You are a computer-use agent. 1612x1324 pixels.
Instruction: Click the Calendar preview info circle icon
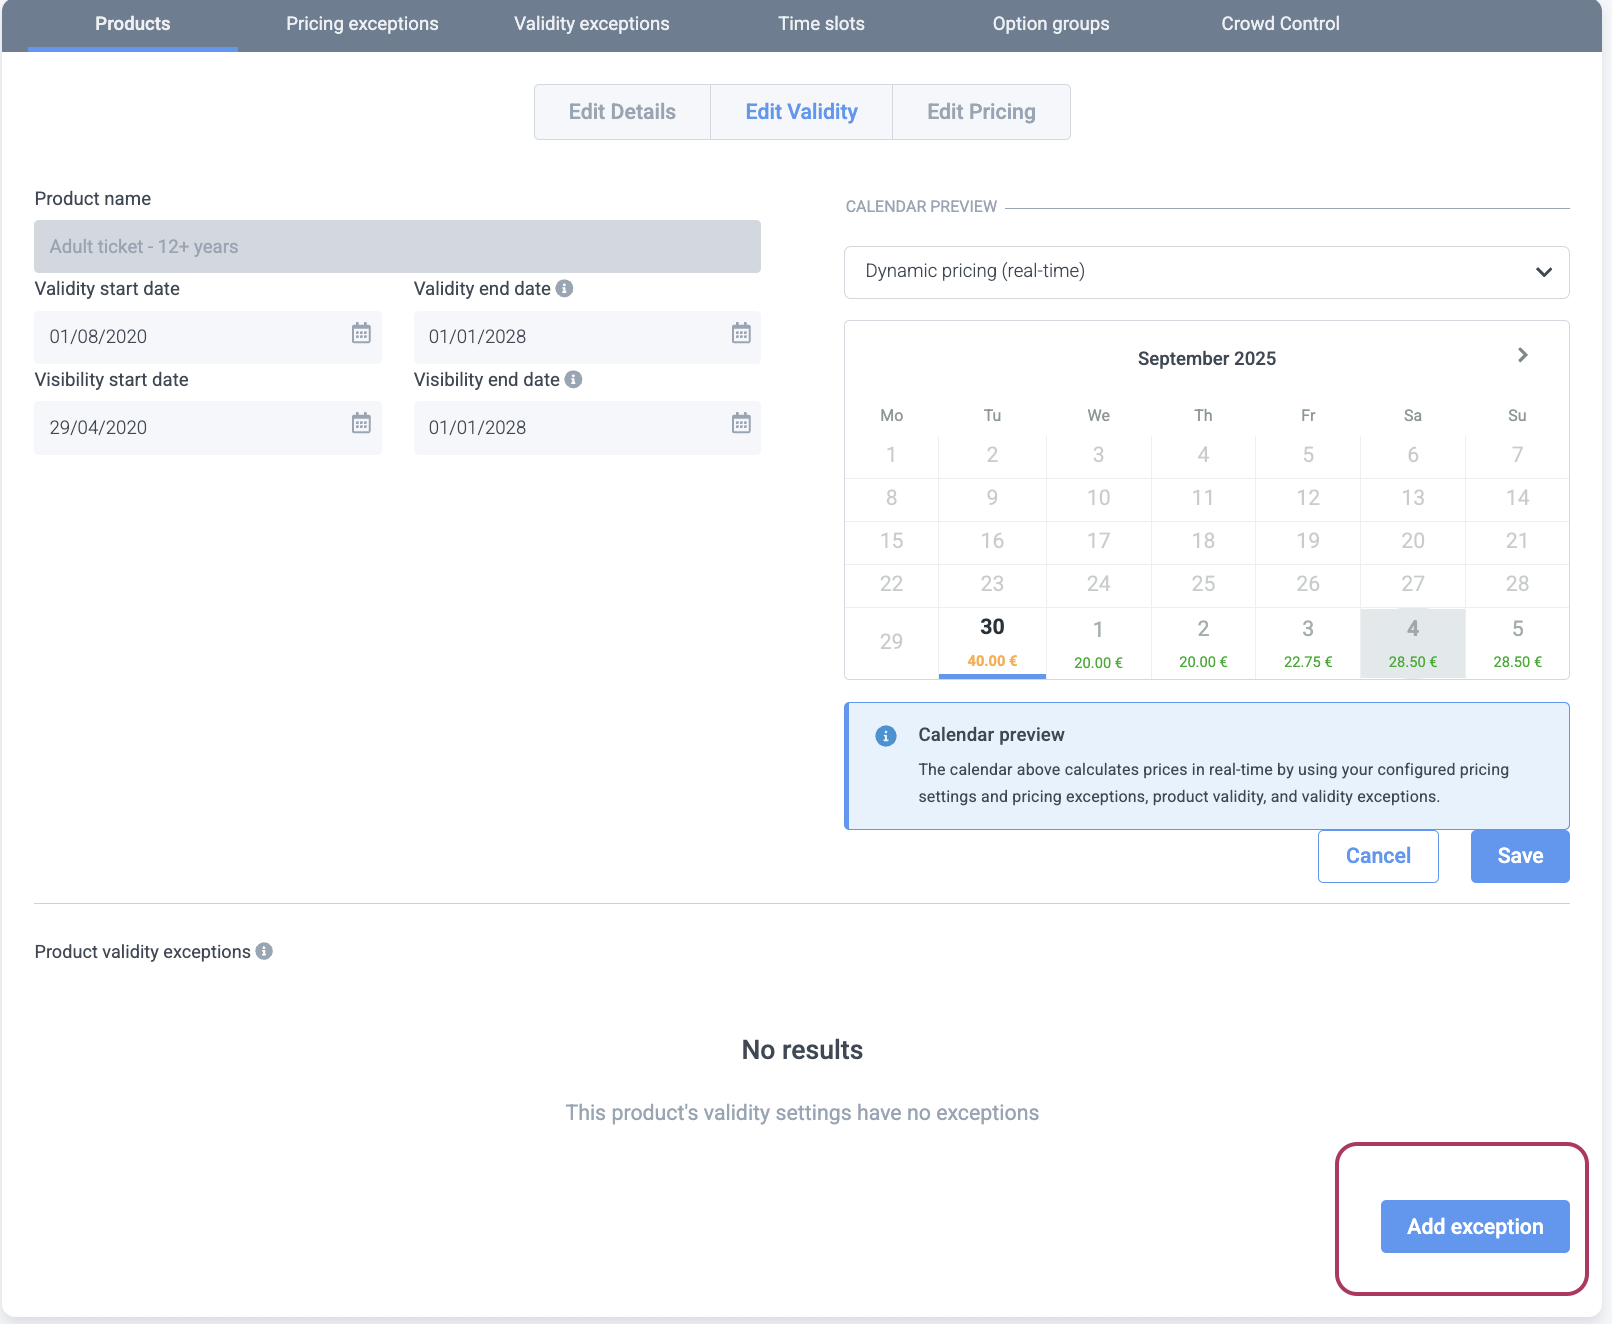tap(886, 736)
